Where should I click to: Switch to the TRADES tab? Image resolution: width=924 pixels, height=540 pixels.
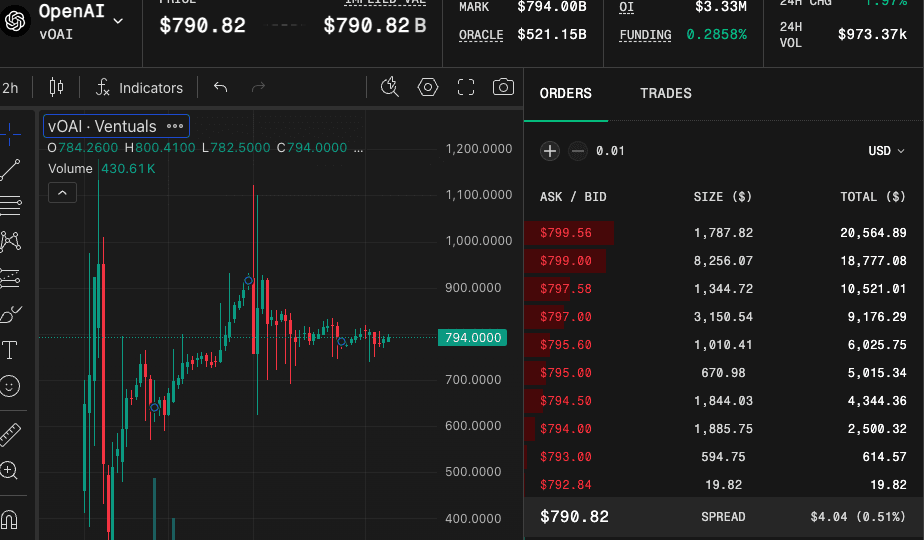(666, 93)
